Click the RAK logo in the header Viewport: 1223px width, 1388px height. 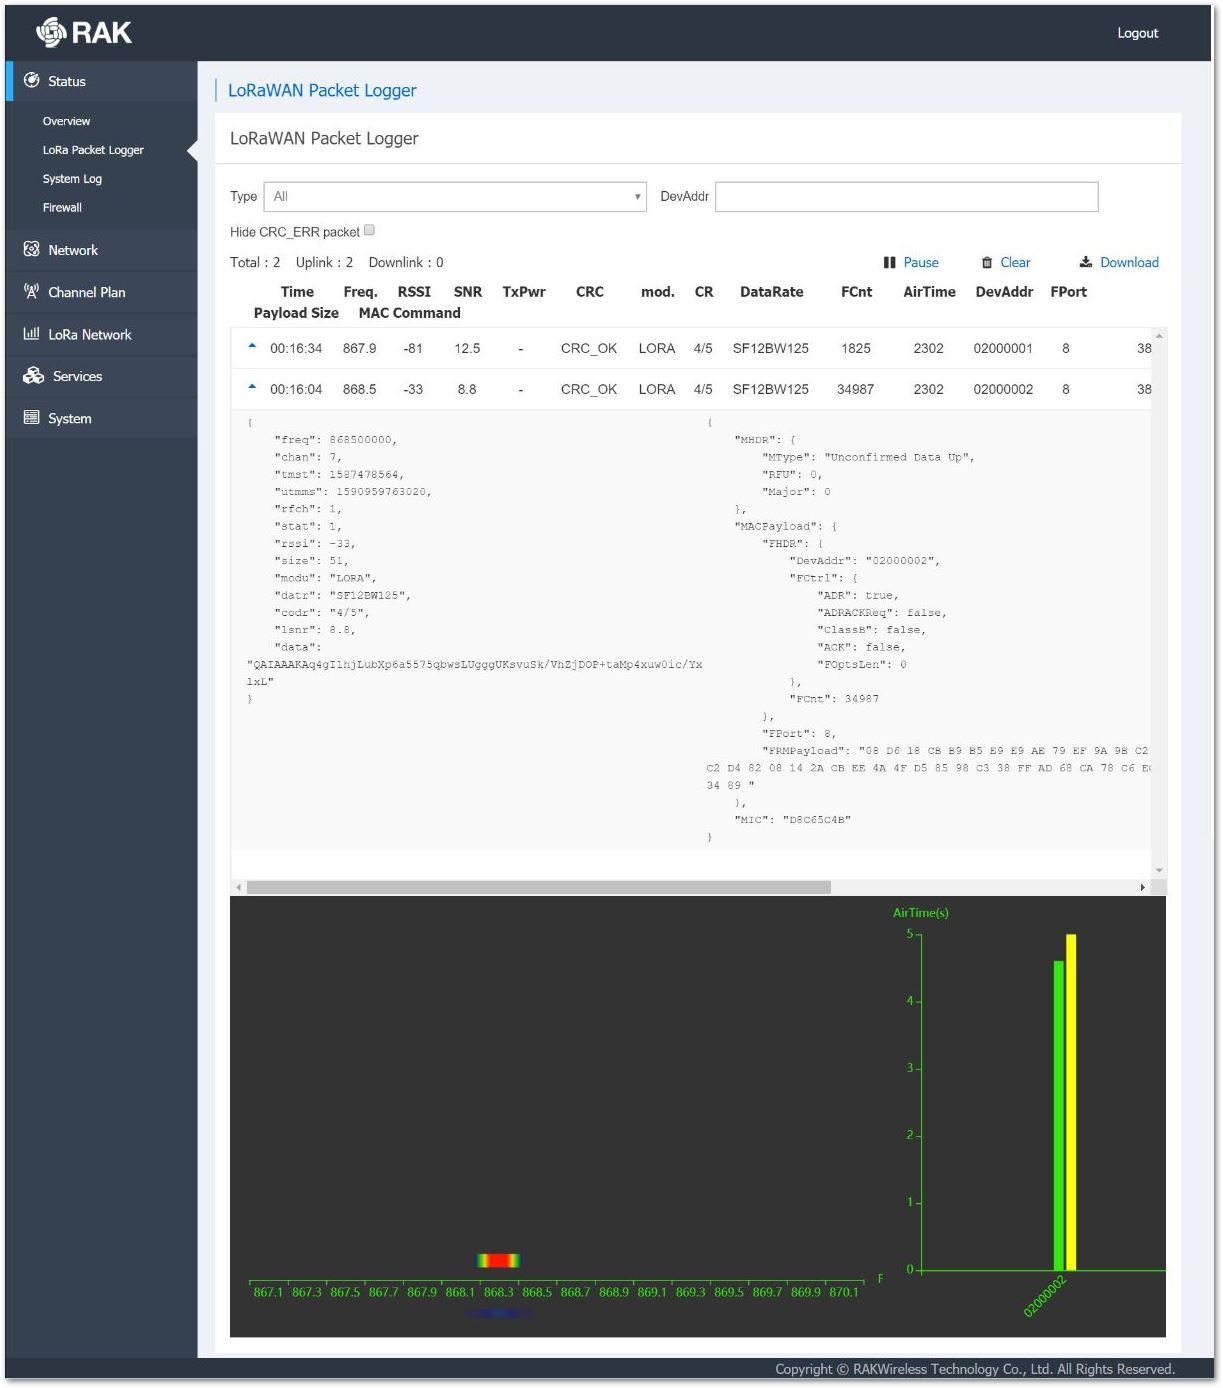click(x=84, y=33)
